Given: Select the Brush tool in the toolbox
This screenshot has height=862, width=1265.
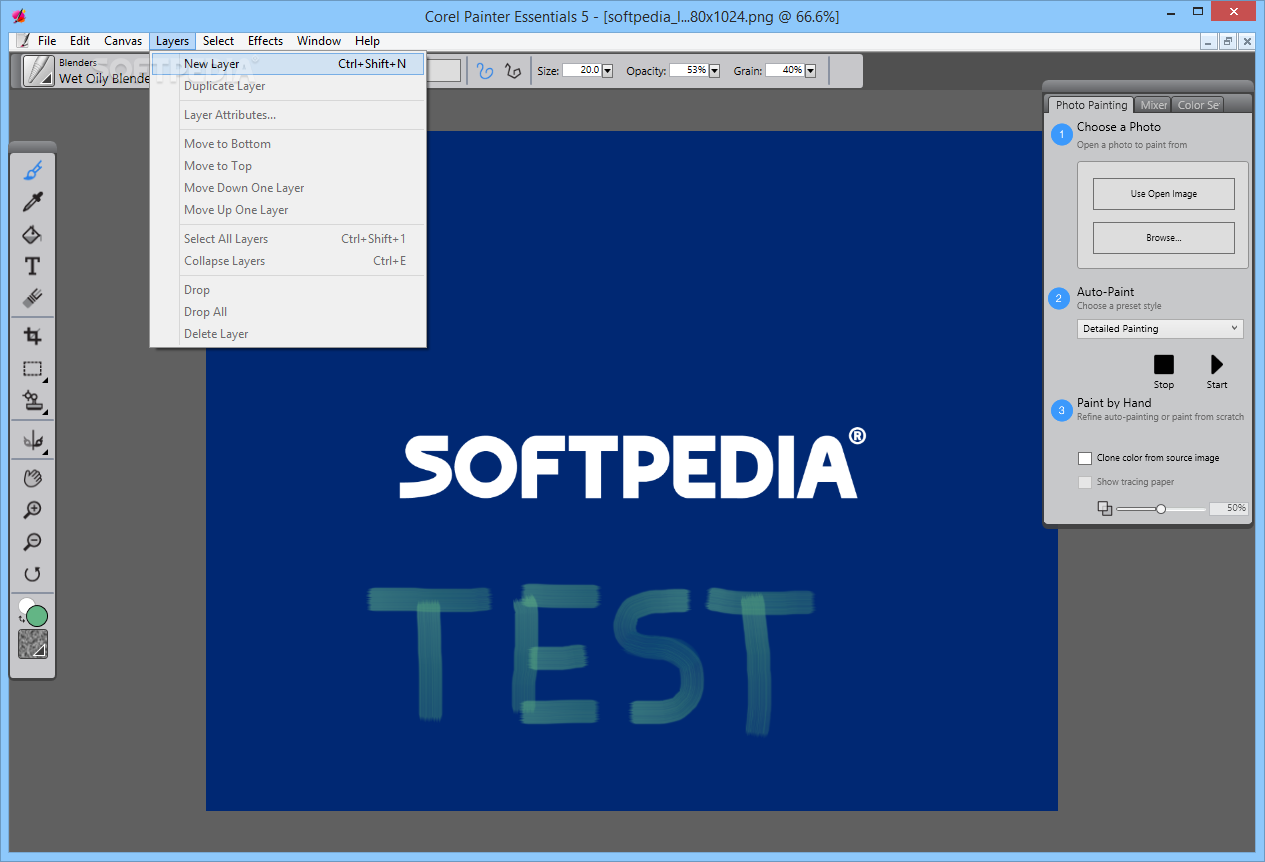Looking at the screenshot, I should coord(33,171).
